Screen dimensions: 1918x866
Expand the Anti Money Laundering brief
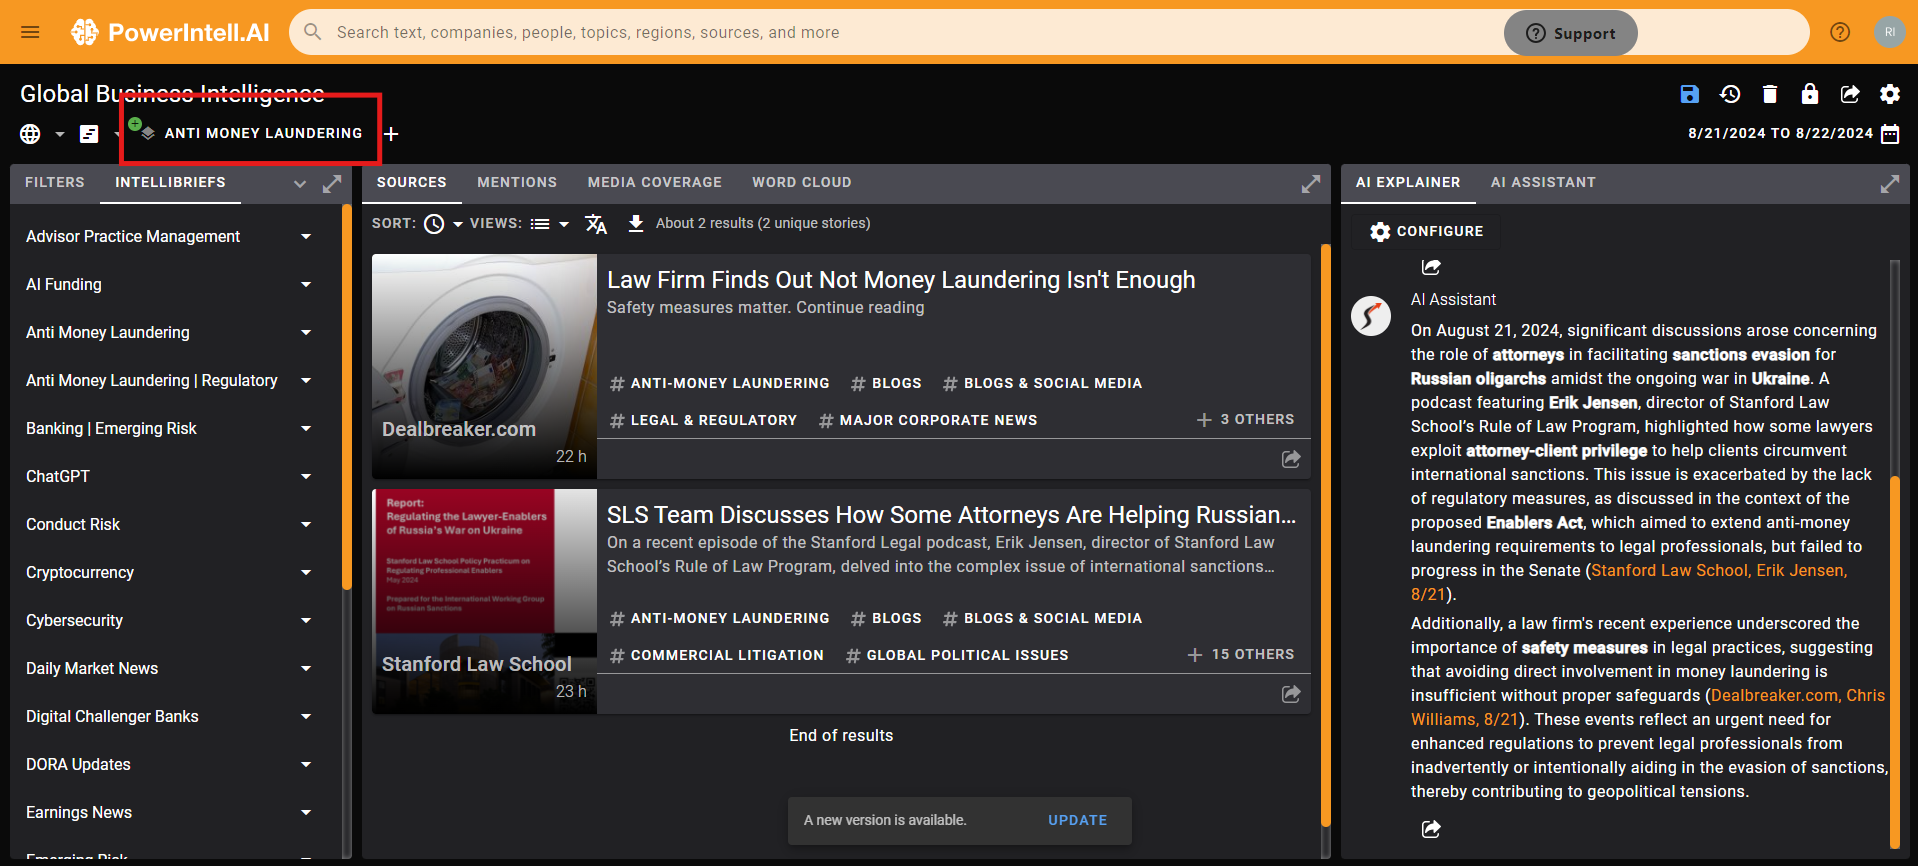click(x=306, y=333)
